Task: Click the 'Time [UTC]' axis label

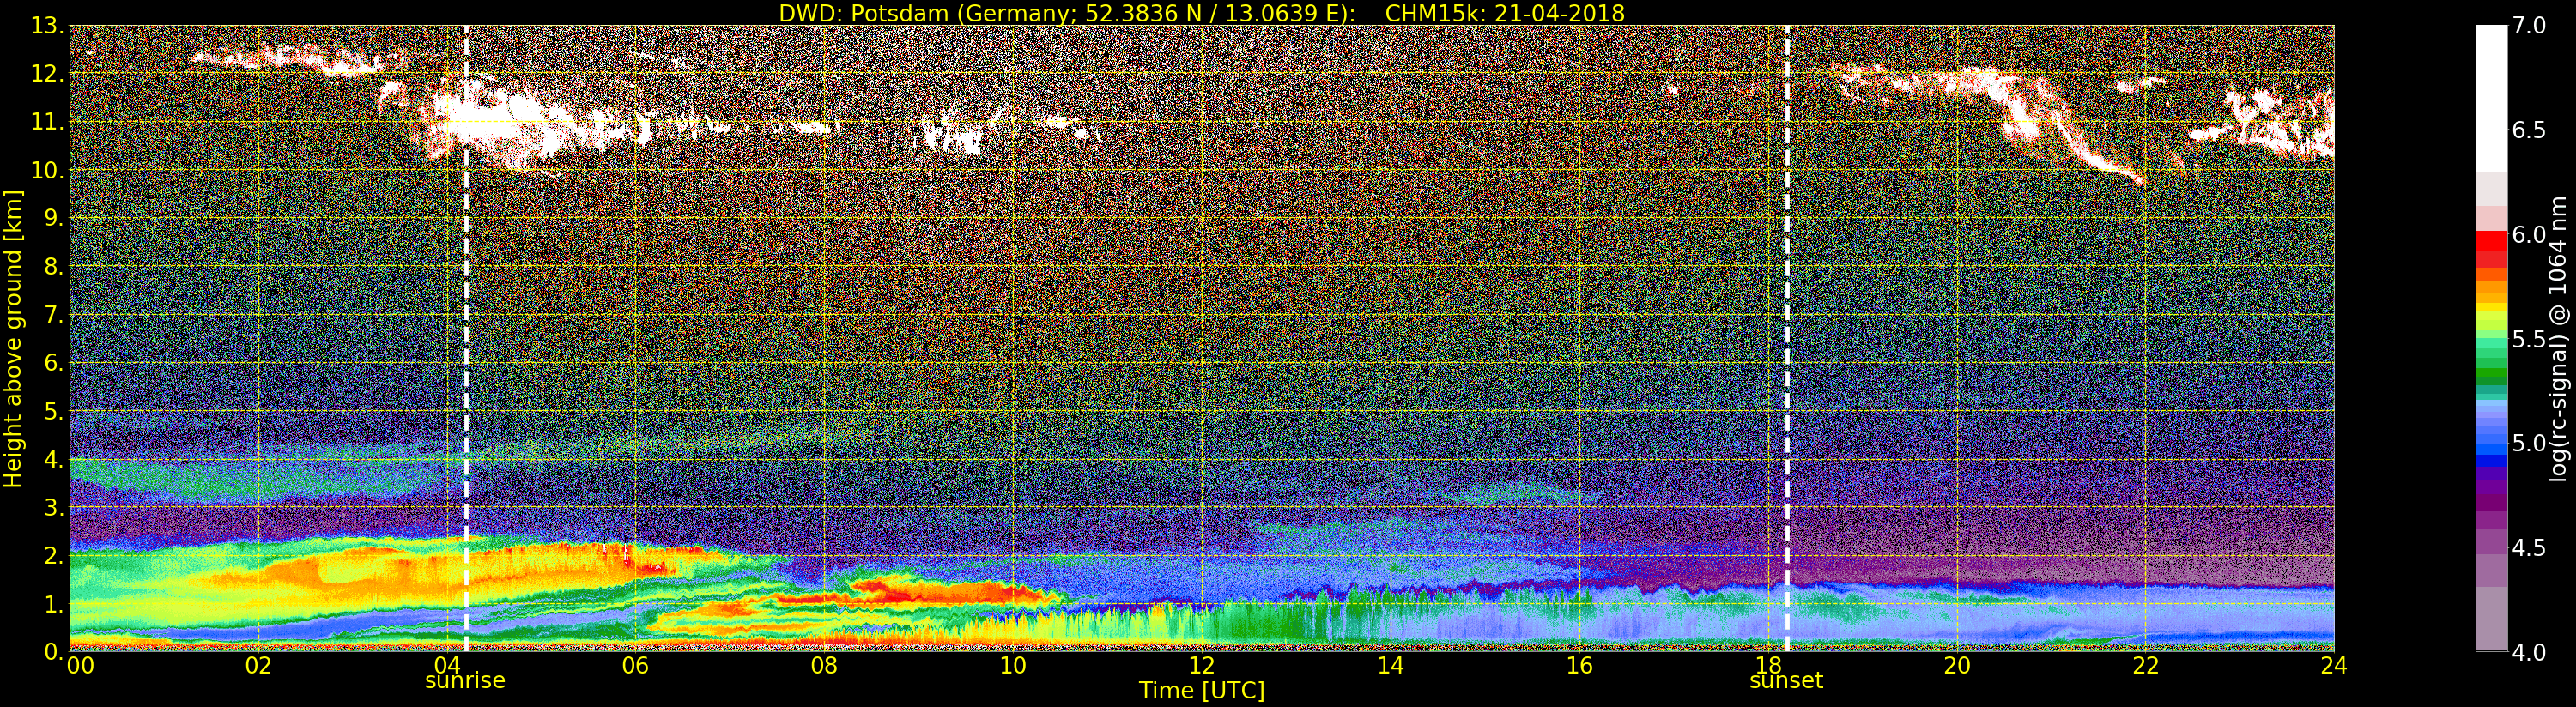Action: [1202, 691]
